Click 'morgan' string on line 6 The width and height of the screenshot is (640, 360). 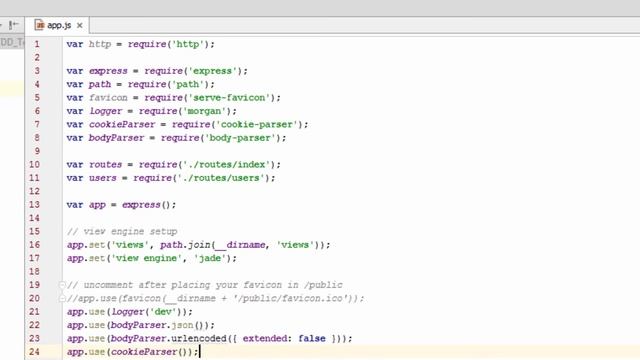tap(204, 111)
